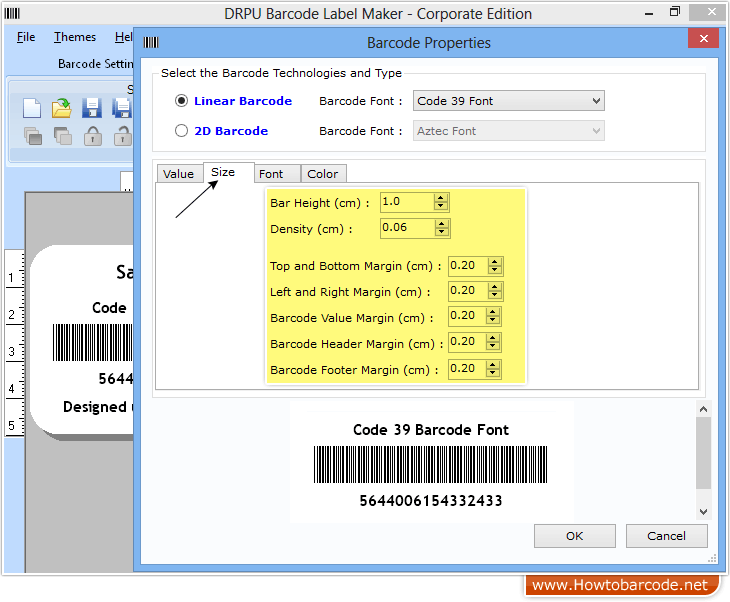Click the barcode preview vertical scrollbar
The width and height of the screenshot is (730, 602).
pos(702,460)
